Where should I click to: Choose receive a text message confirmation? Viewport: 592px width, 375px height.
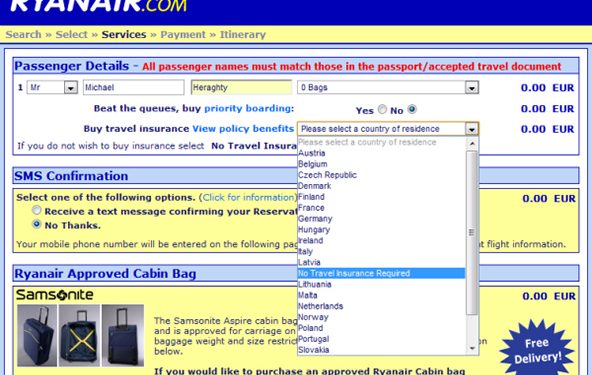point(37,210)
